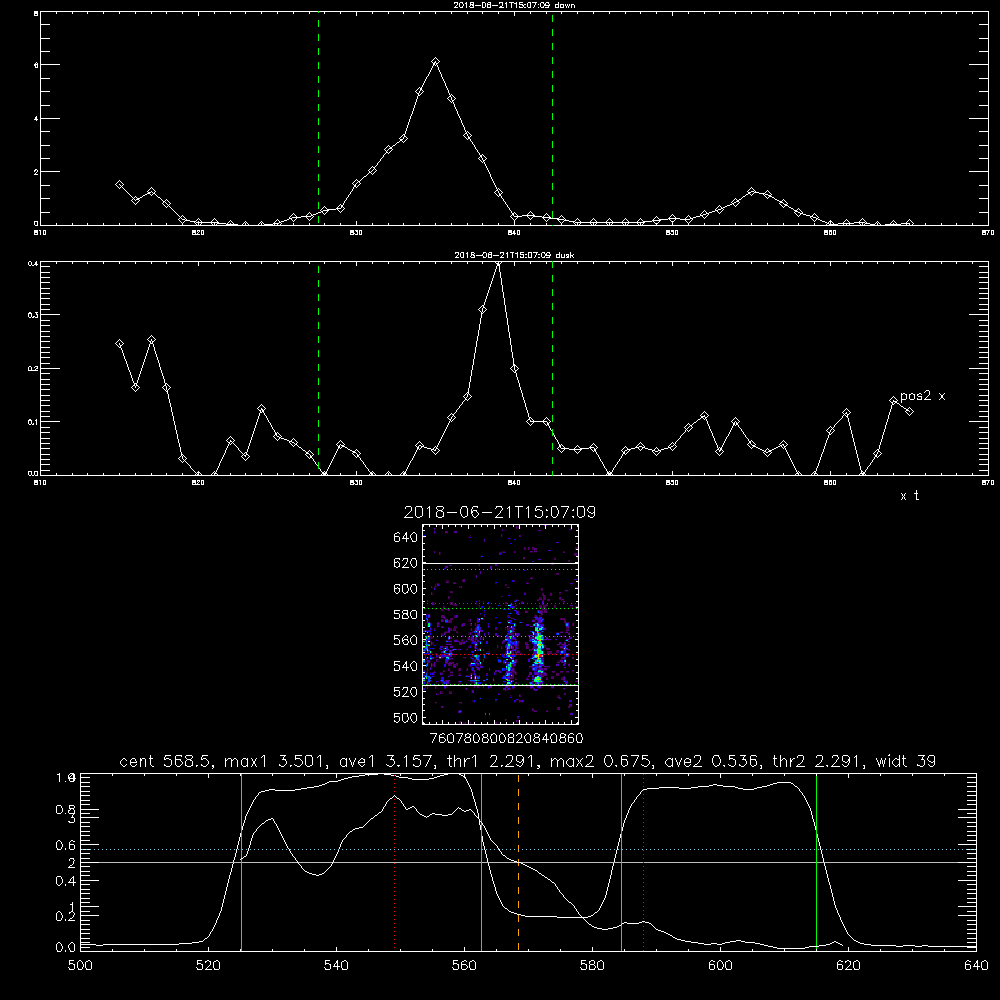Image resolution: width=1000 pixels, height=1000 pixels.
Task: Select the right green dashed line in the dawn plot
Action: pos(552,118)
